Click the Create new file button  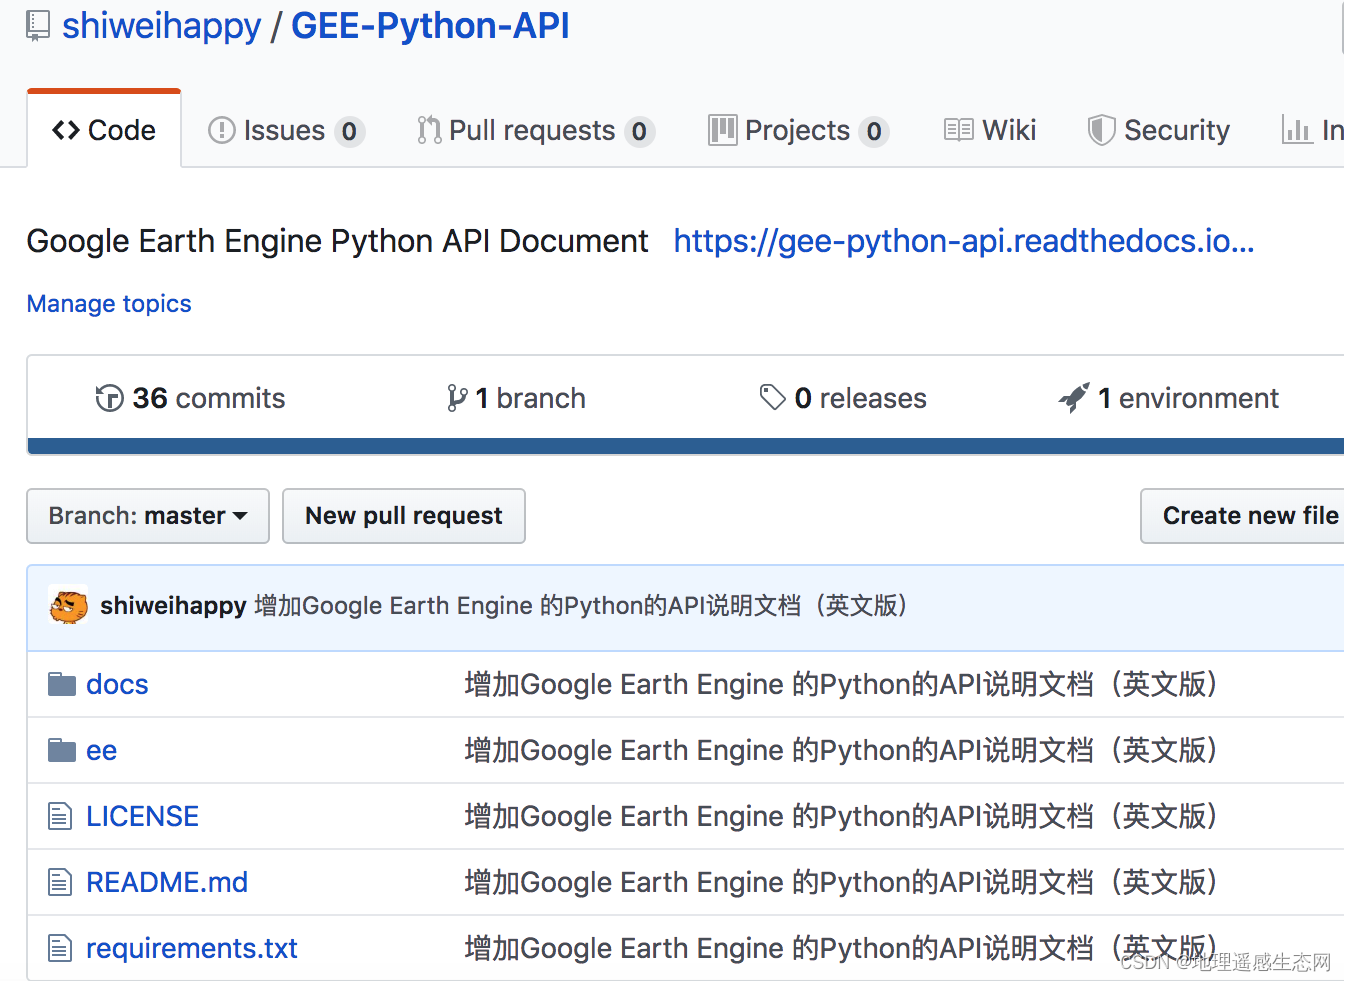(x=1243, y=516)
